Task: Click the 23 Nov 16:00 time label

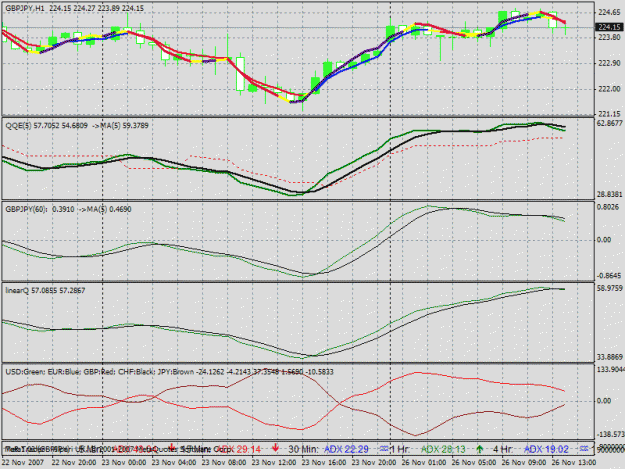Action: click(324, 462)
